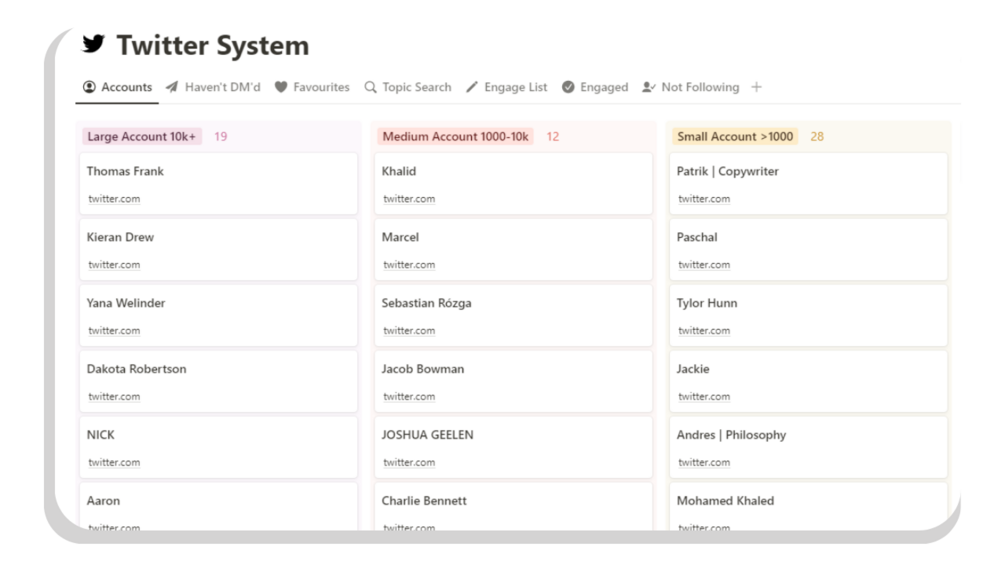Screen dimensions: 1005x565
Task: Open the Charlie Bennett card
Action: (513, 507)
